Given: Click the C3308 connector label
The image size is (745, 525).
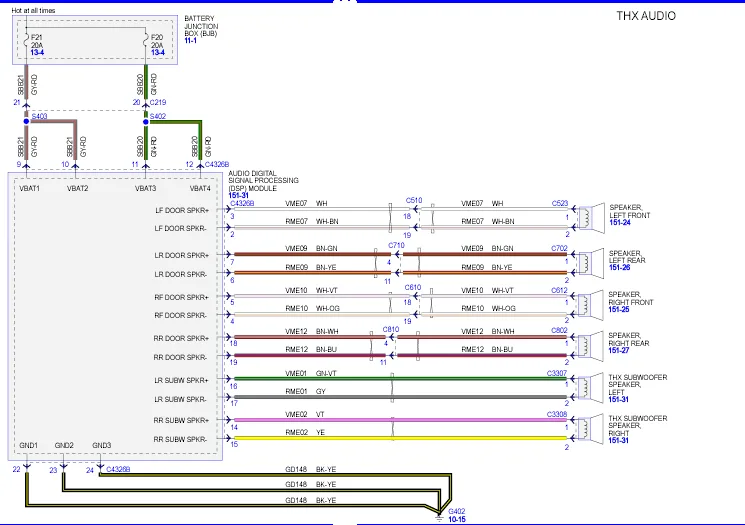Looking at the screenshot, I should click(x=557, y=414).
